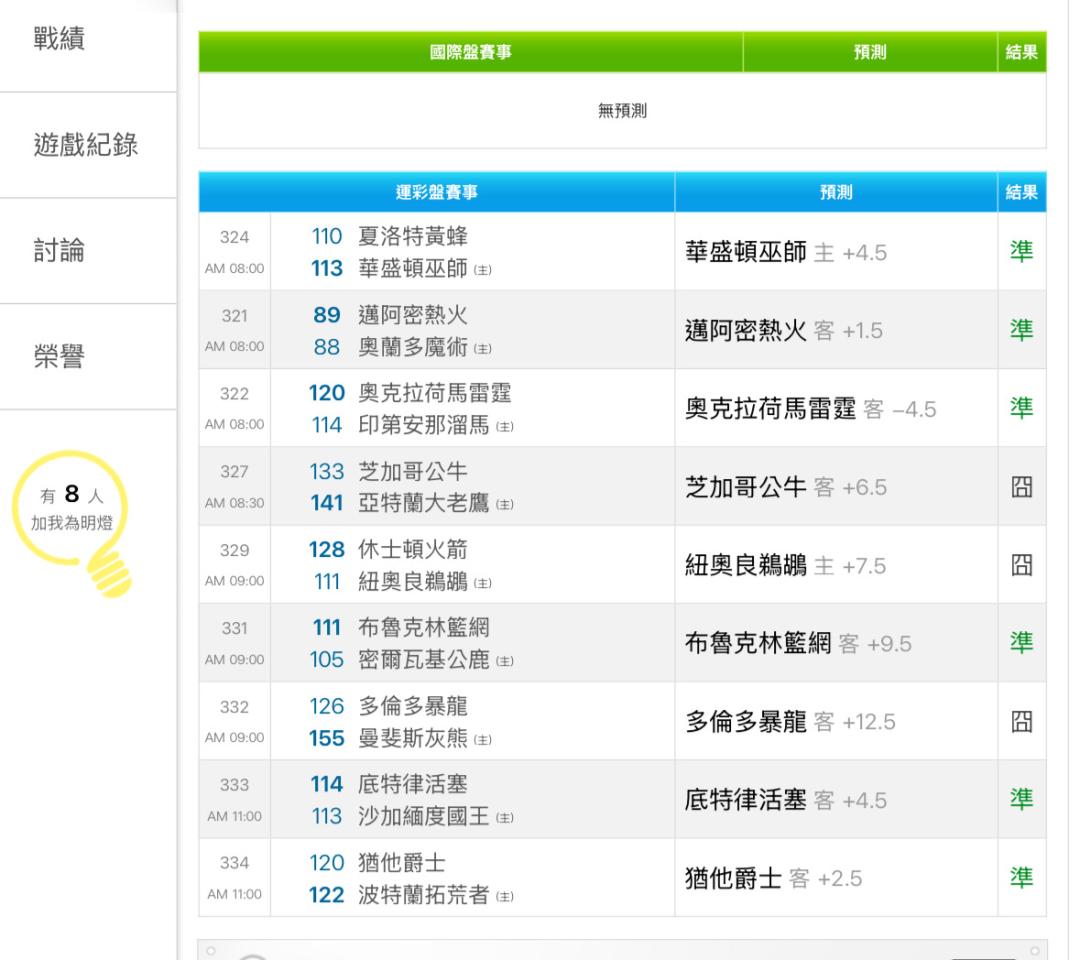Click the 囧 result for game 327

[x=1021, y=487]
